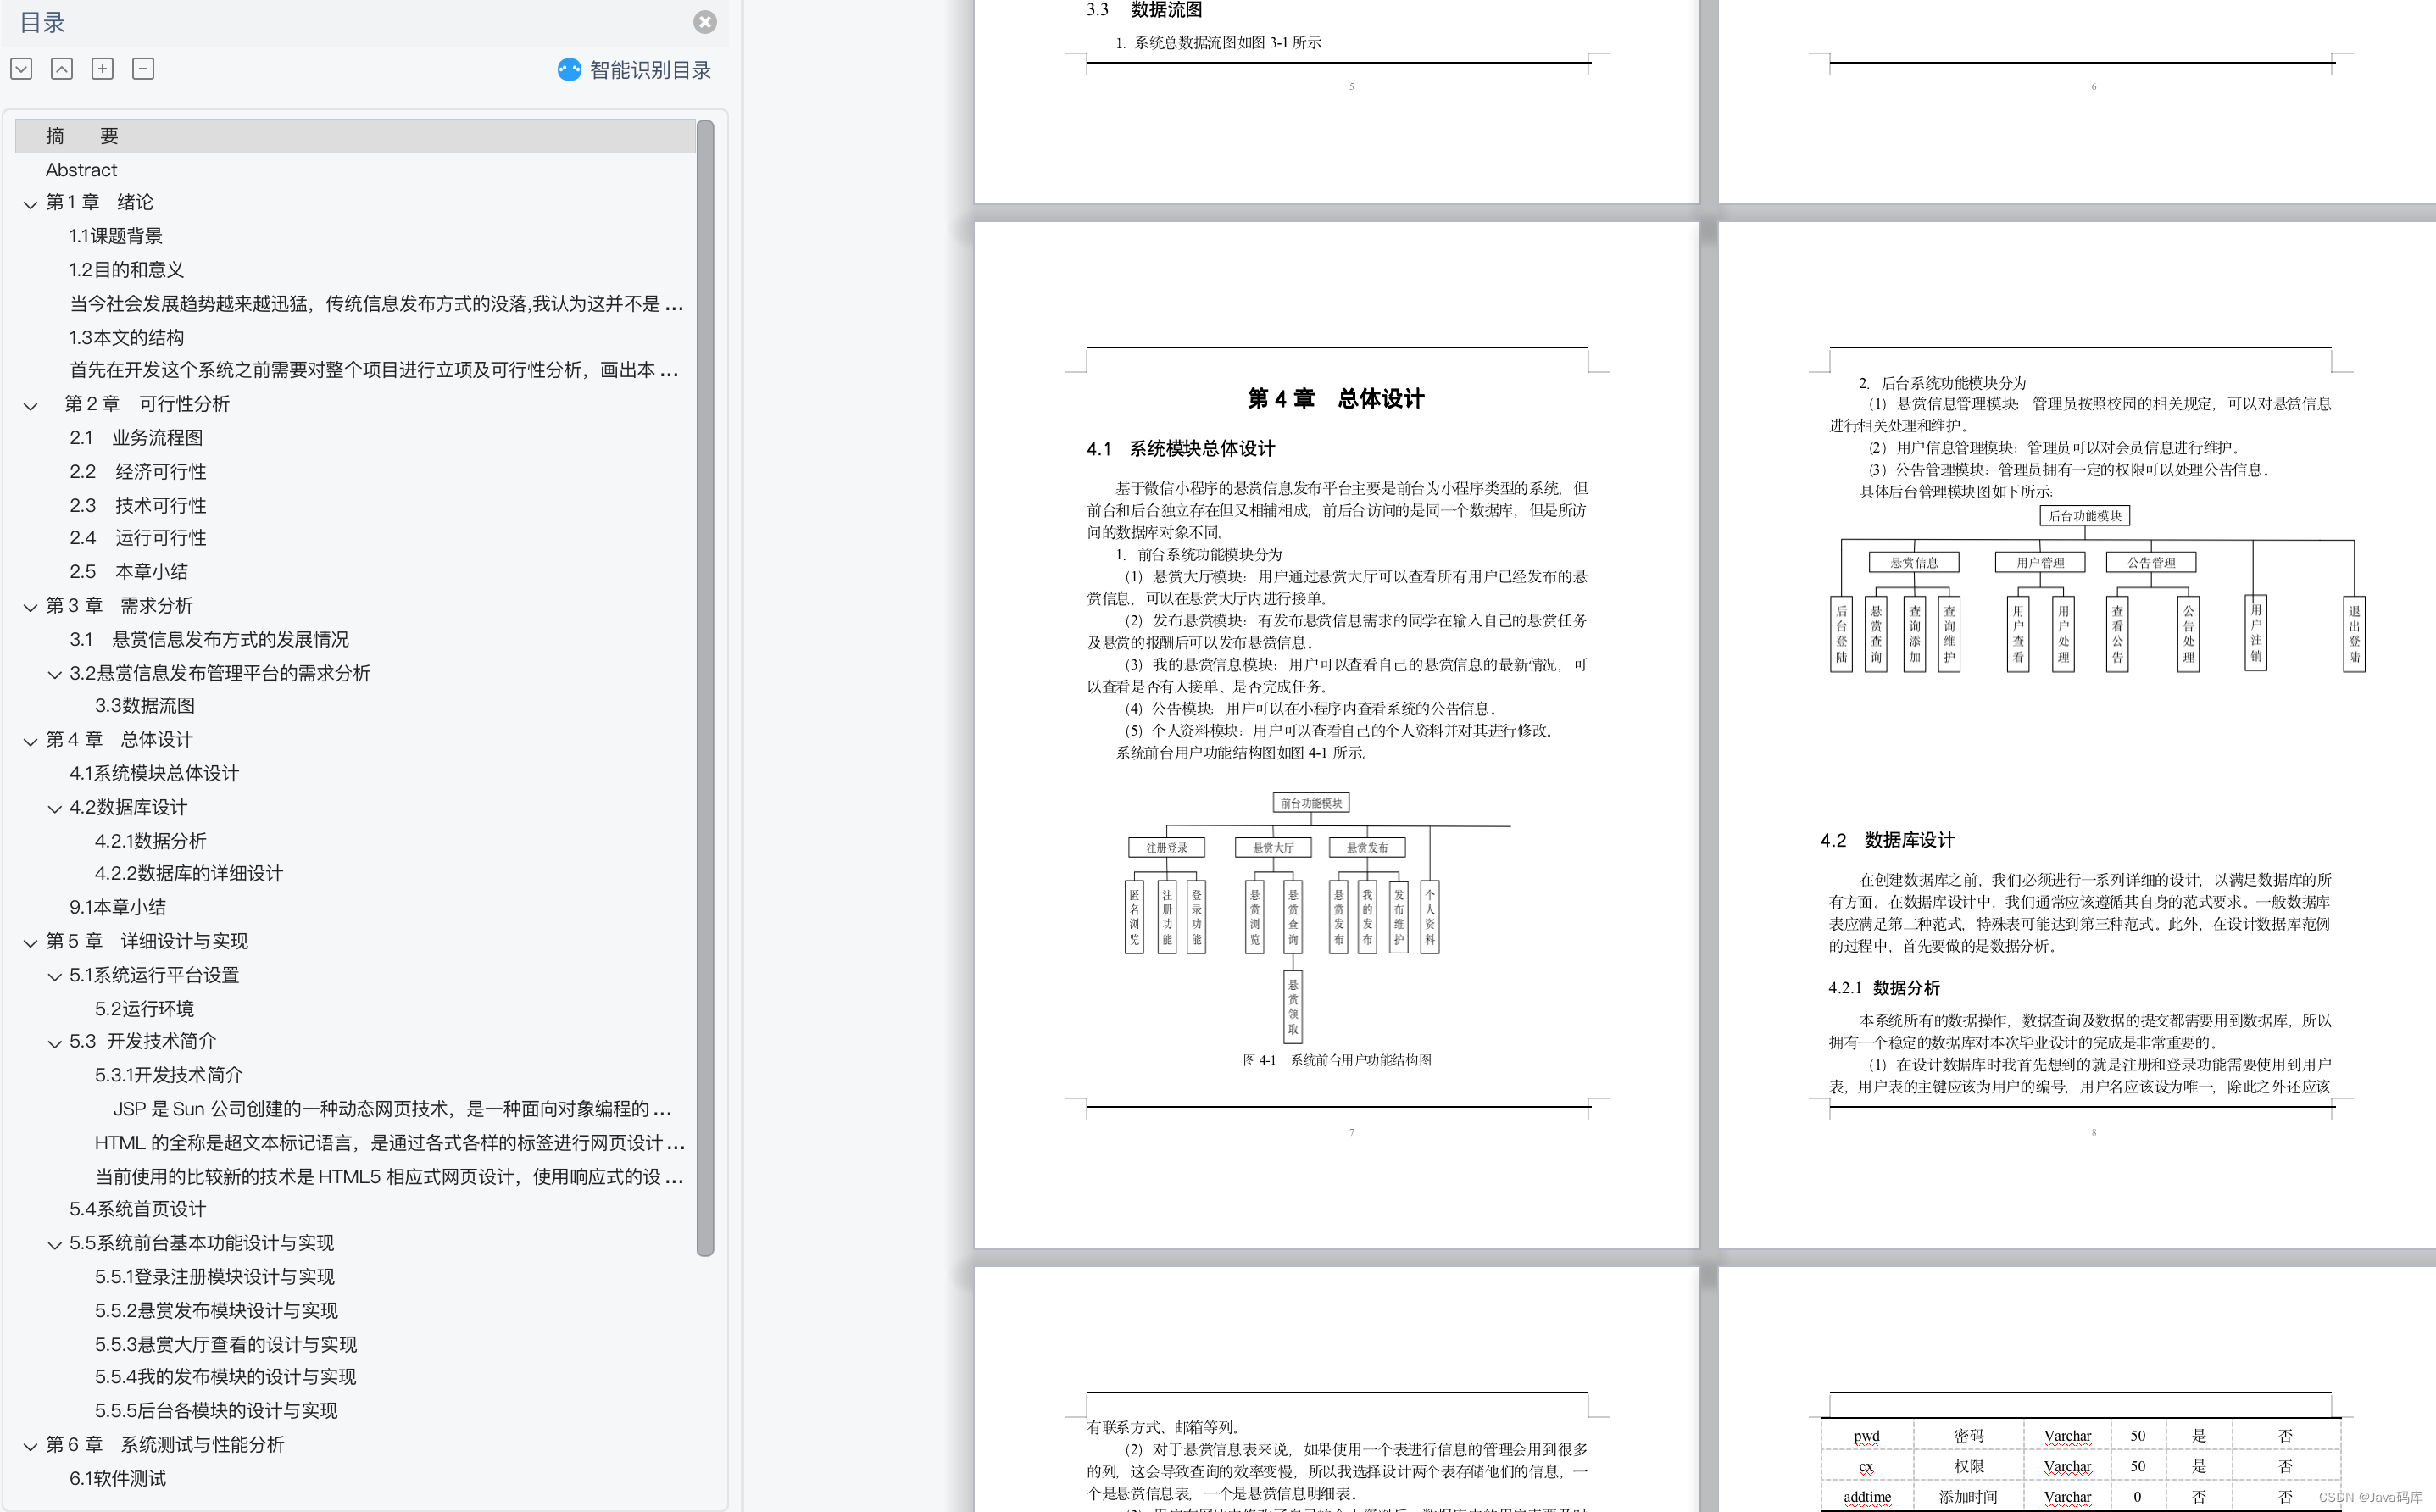The width and height of the screenshot is (2436, 1512).
Task: Click the 目录 panel title
Action: 42,23
